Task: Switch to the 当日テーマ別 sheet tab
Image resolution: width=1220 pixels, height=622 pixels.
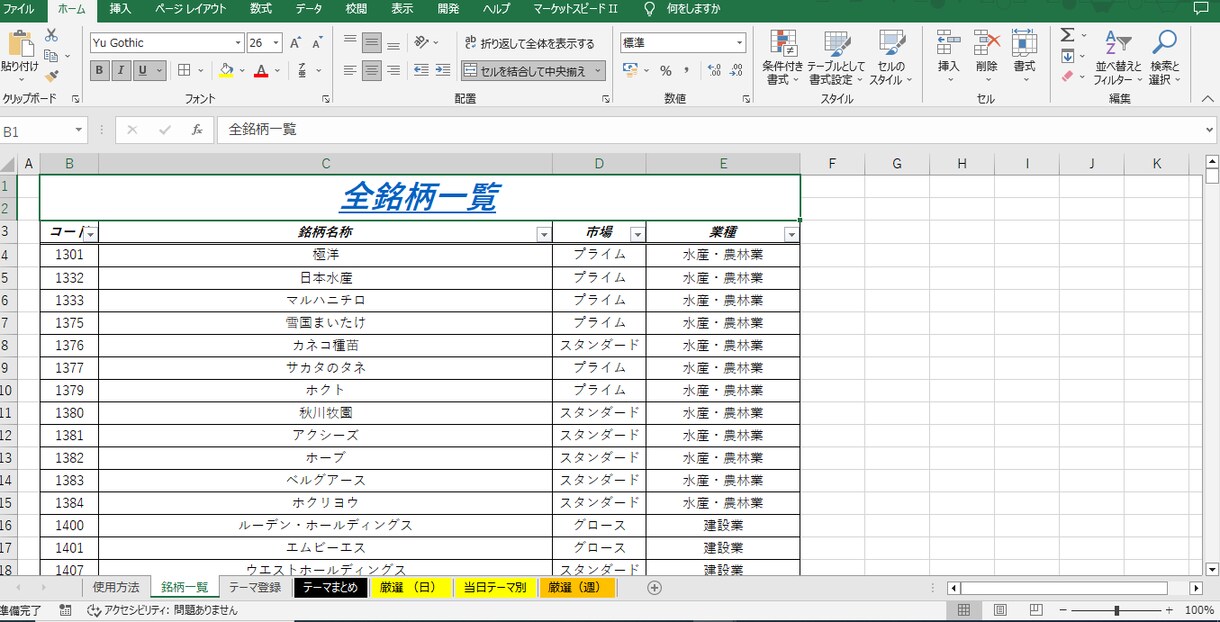Action: click(495, 588)
